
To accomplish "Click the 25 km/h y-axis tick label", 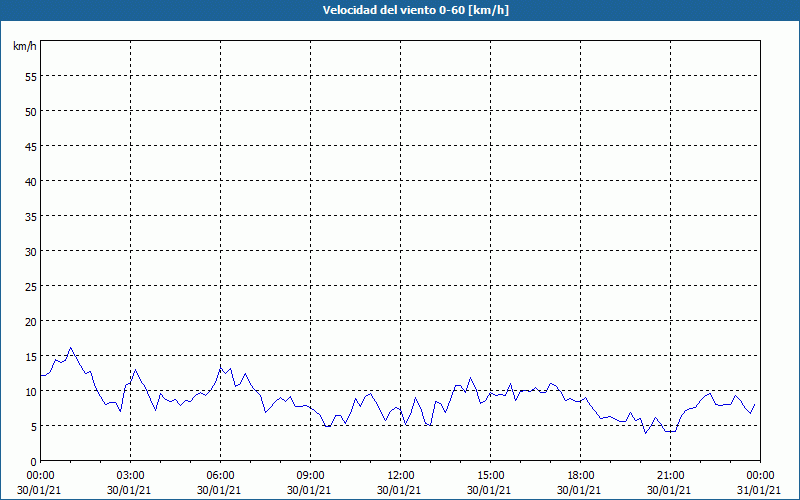I will tap(30, 286).
